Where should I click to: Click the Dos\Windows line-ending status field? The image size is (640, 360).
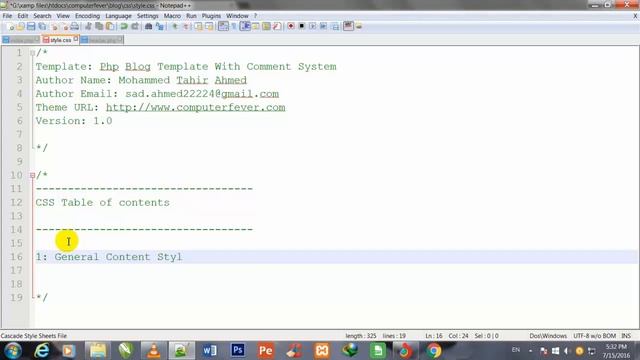coord(548,336)
